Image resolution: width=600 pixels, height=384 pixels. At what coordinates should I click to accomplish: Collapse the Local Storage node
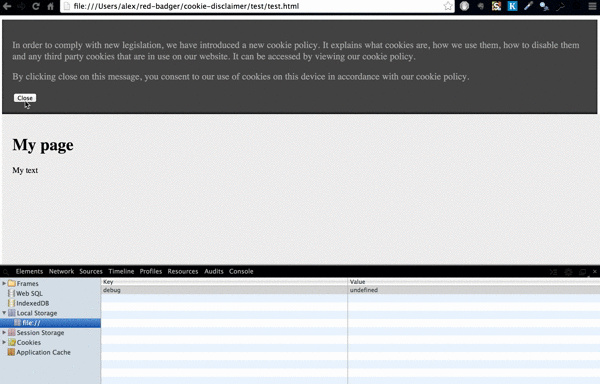click(x=4, y=313)
